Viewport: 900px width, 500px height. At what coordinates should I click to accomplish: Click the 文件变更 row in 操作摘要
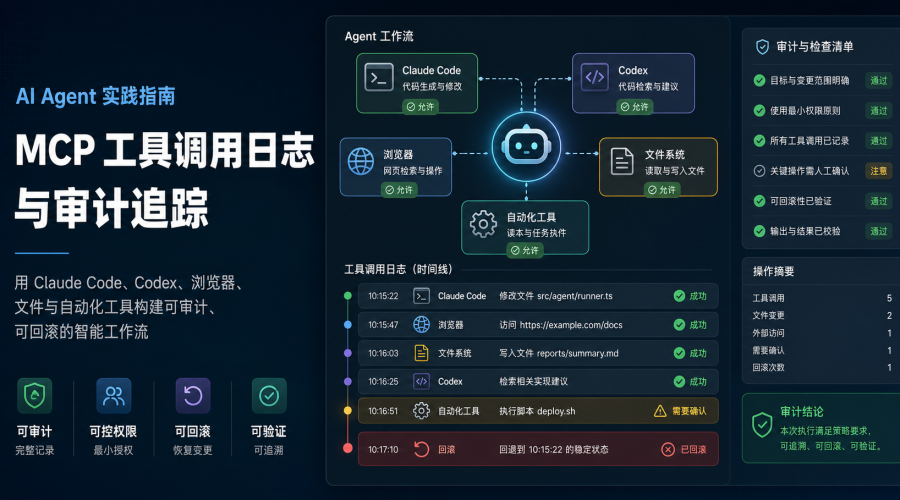pos(822,315)
